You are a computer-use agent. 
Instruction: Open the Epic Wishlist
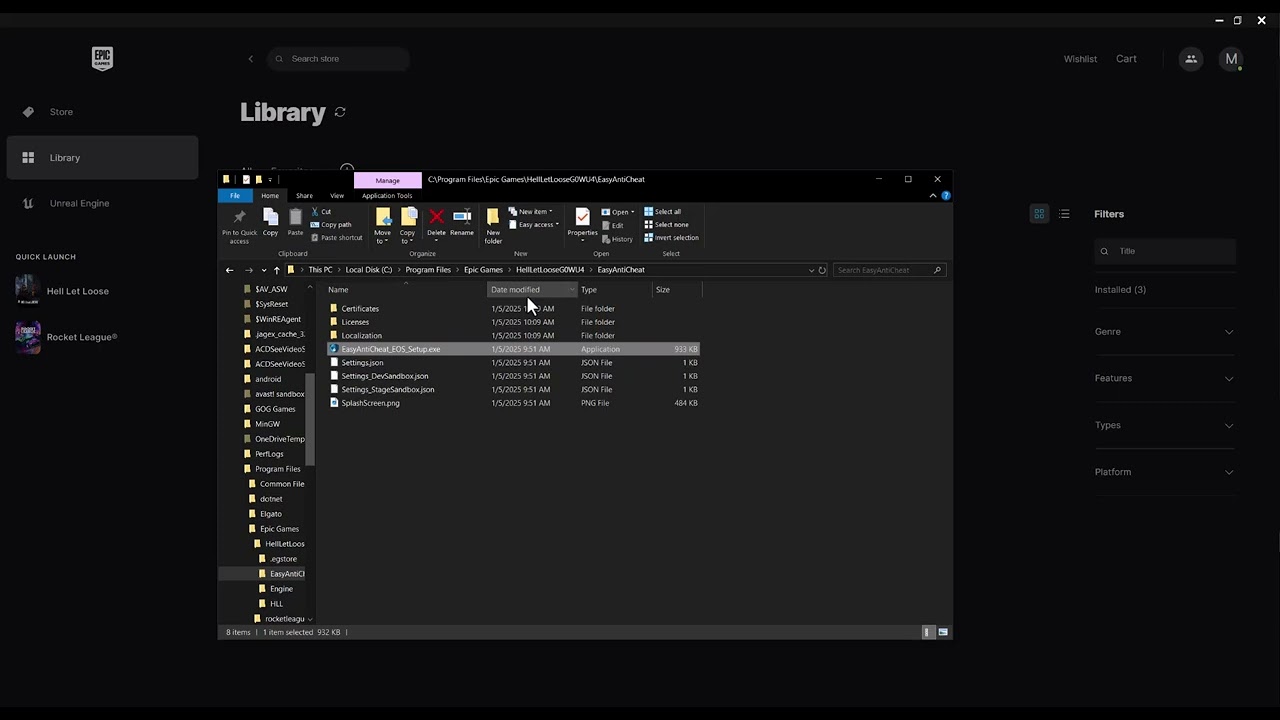click(x=1080, y=59)
